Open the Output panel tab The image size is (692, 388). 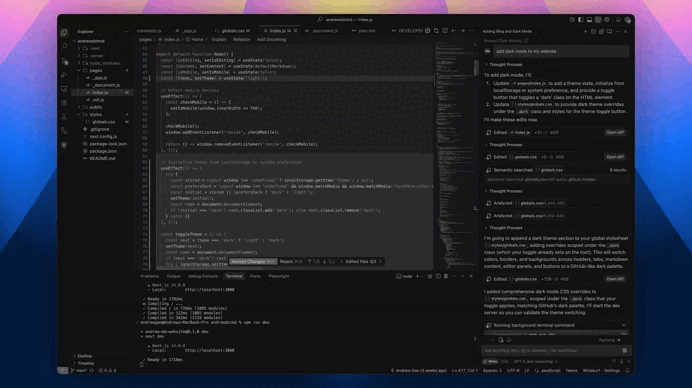pos(173,276)
